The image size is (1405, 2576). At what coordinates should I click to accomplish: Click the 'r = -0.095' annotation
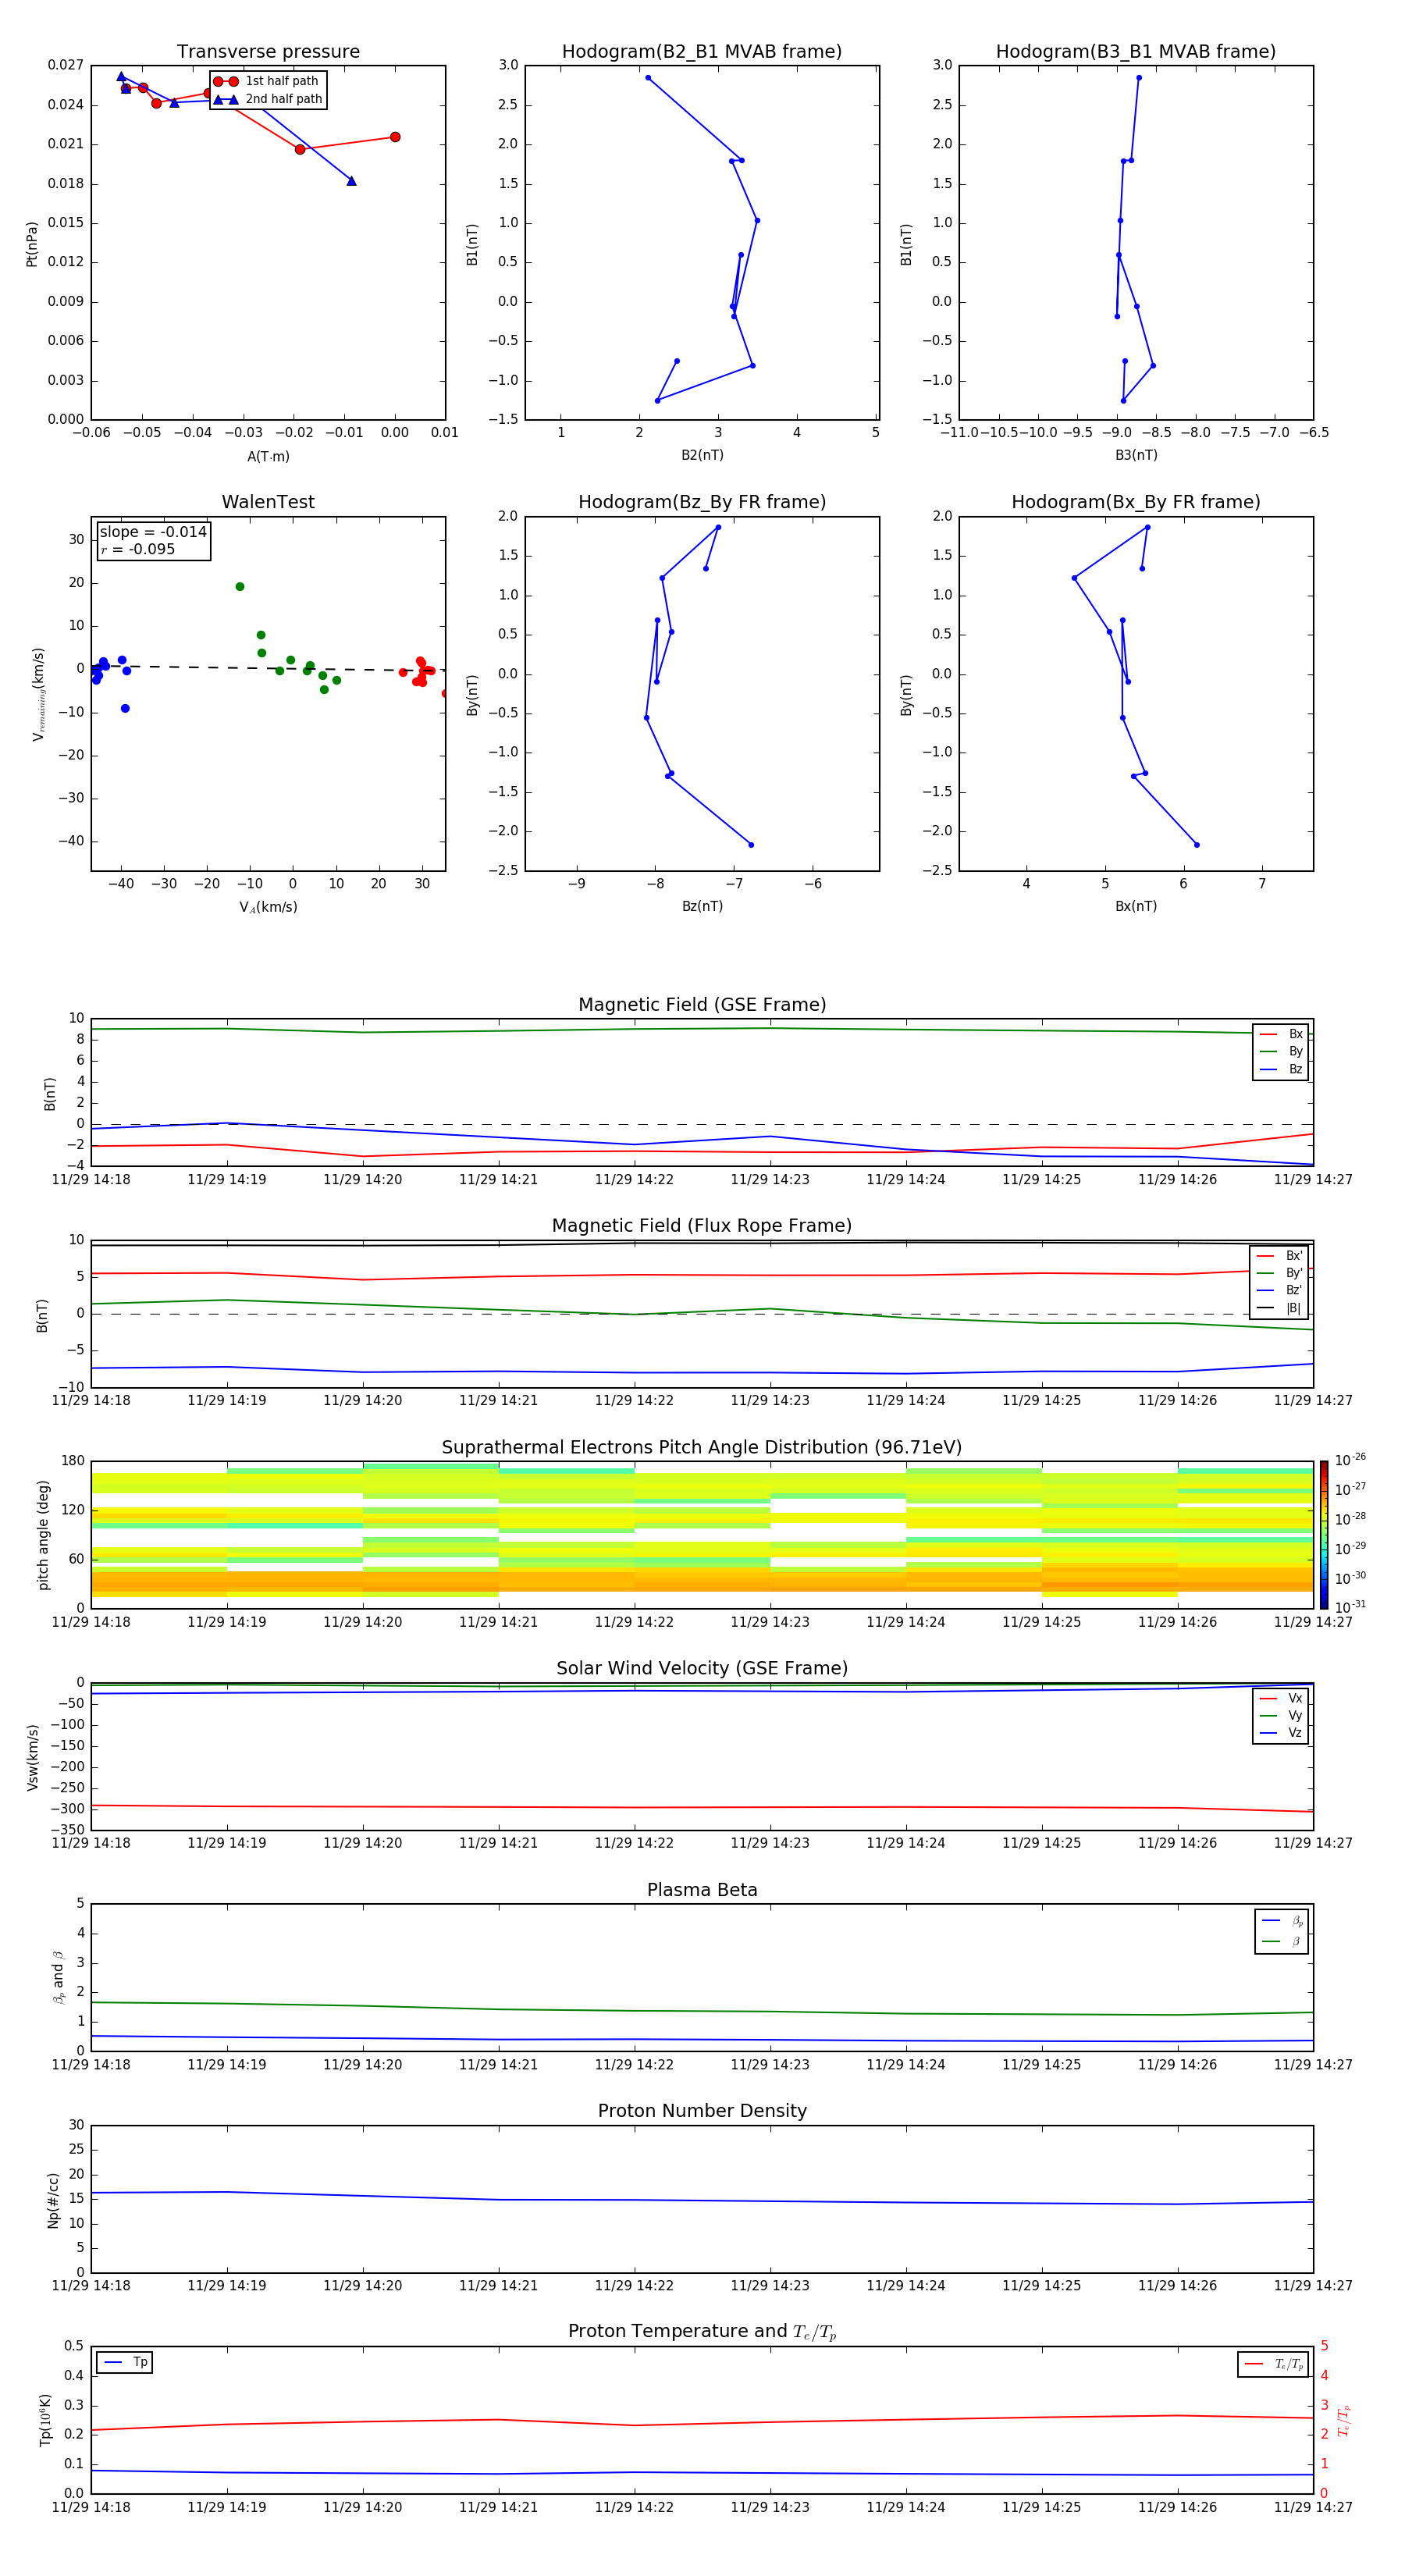click(x=138, y=549)
